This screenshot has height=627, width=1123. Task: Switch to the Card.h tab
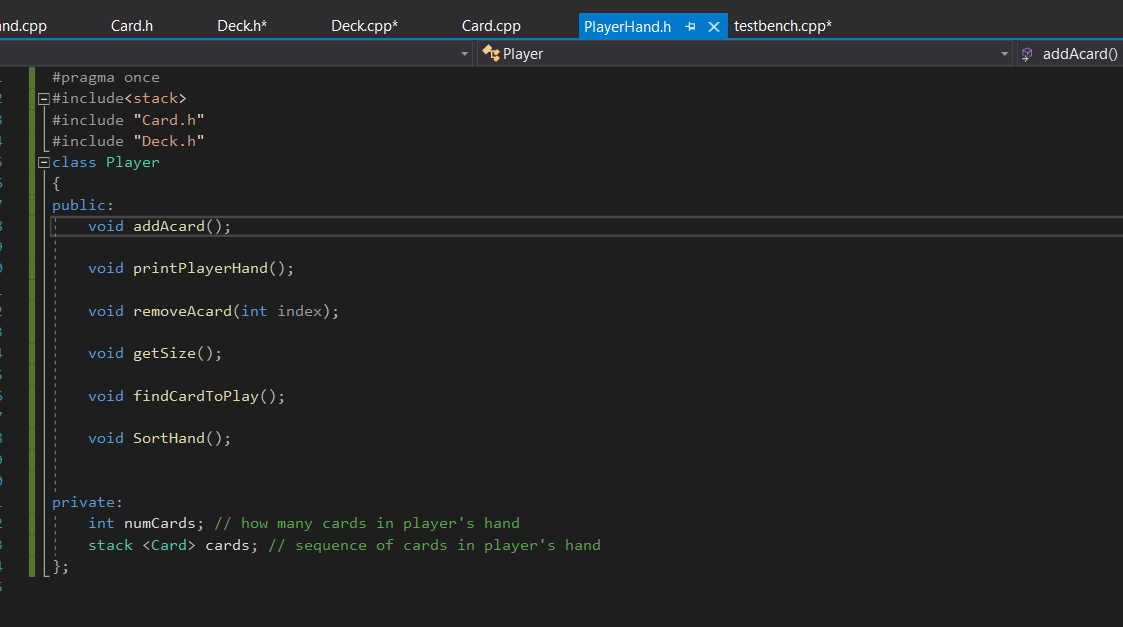tap(131, 25)
